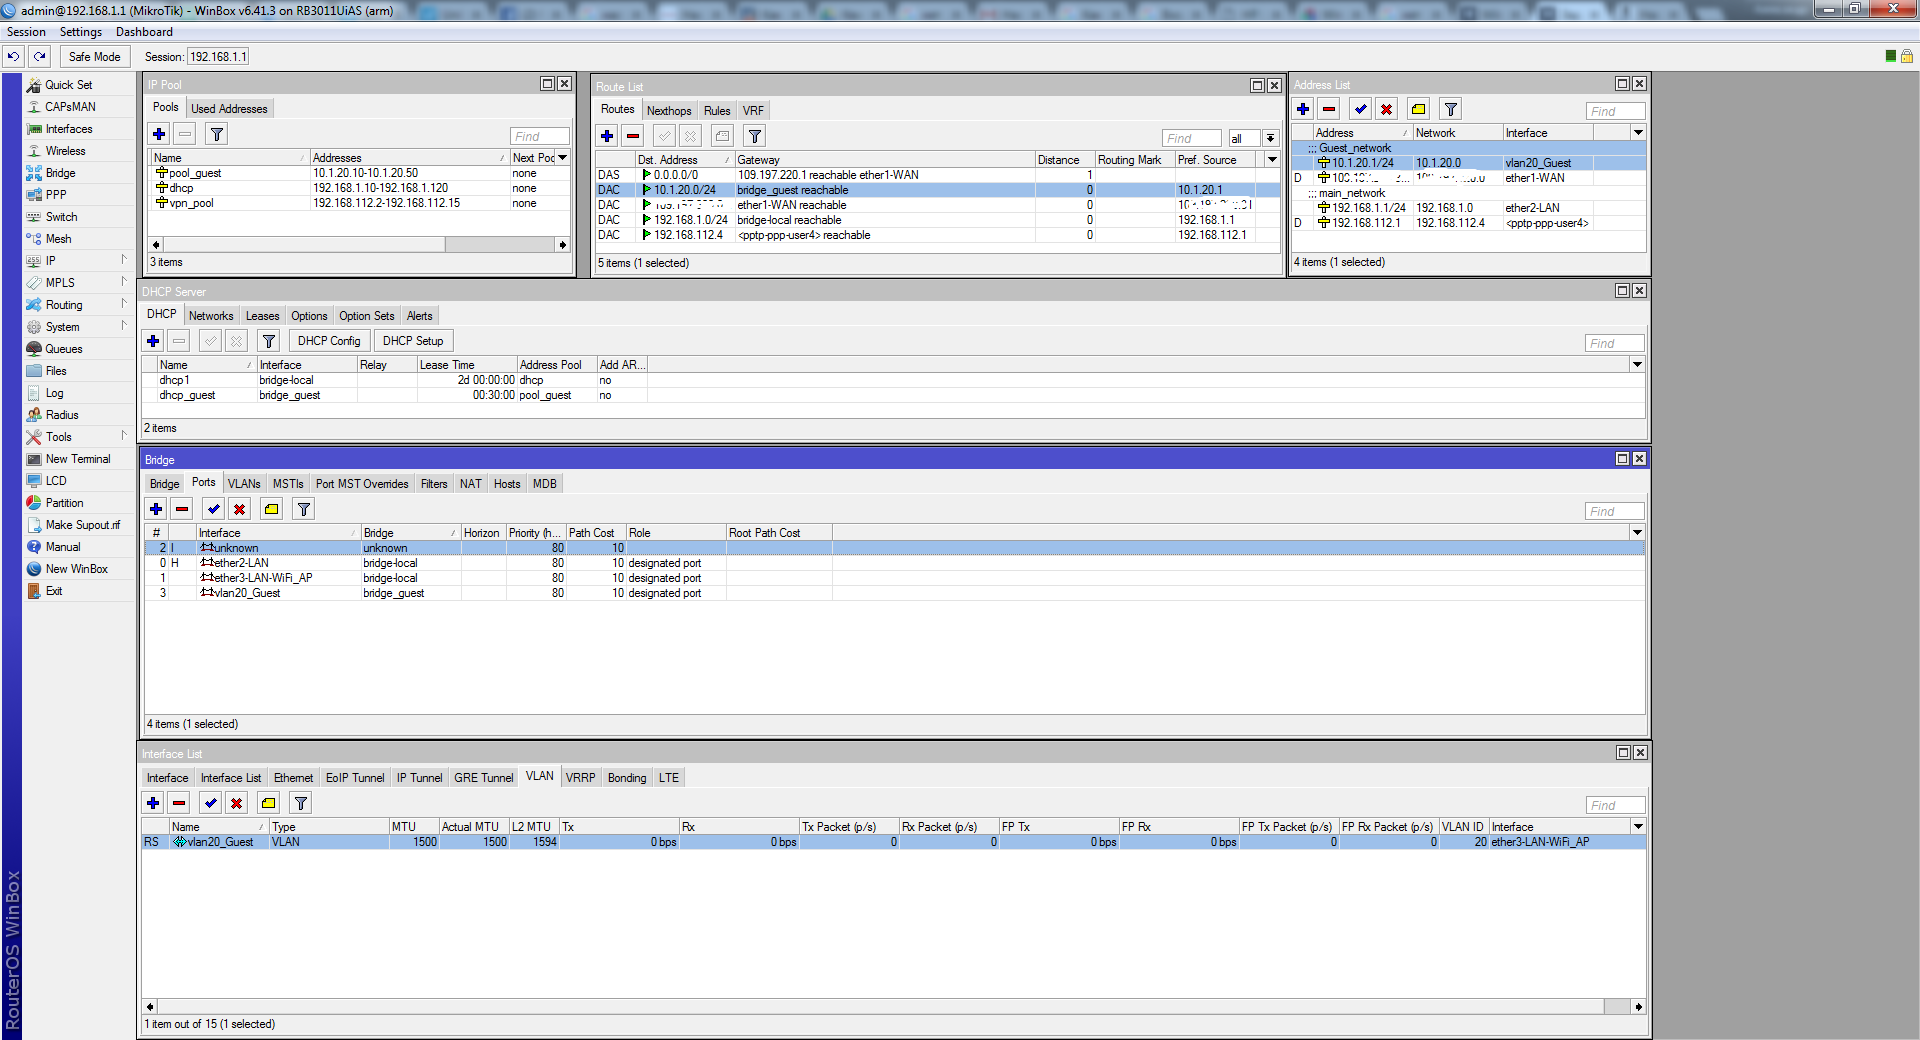Open Wireless from the sidebar
This screenshot has height=1040, width=1920.
coord(65,151)
